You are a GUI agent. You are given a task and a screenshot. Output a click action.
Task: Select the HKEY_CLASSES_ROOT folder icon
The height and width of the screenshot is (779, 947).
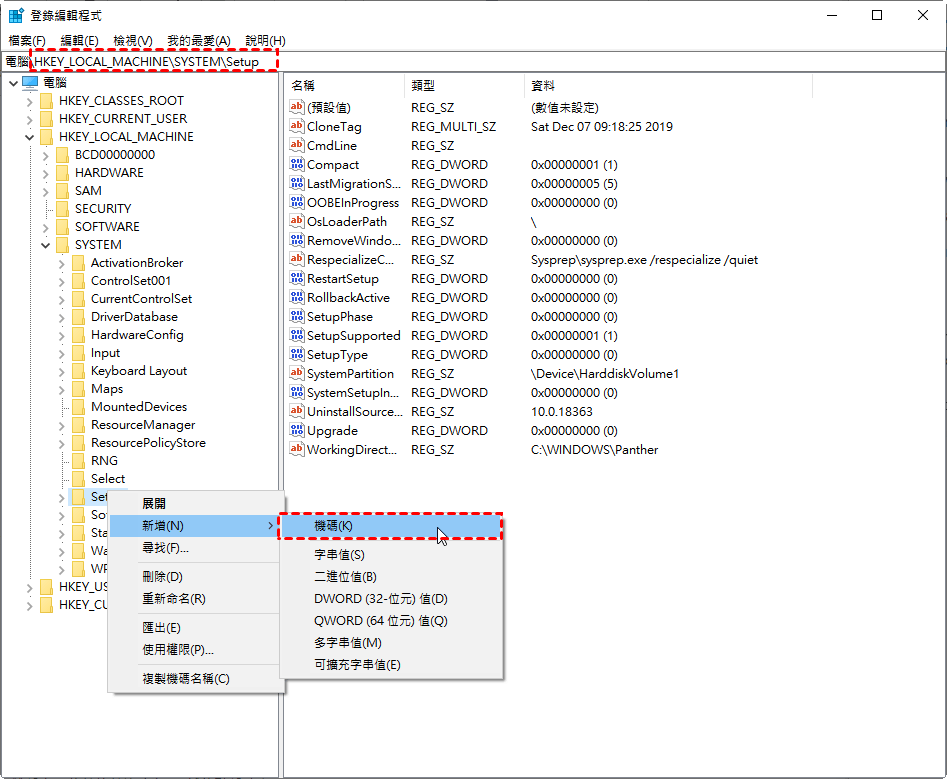click(x=47, y=101)
